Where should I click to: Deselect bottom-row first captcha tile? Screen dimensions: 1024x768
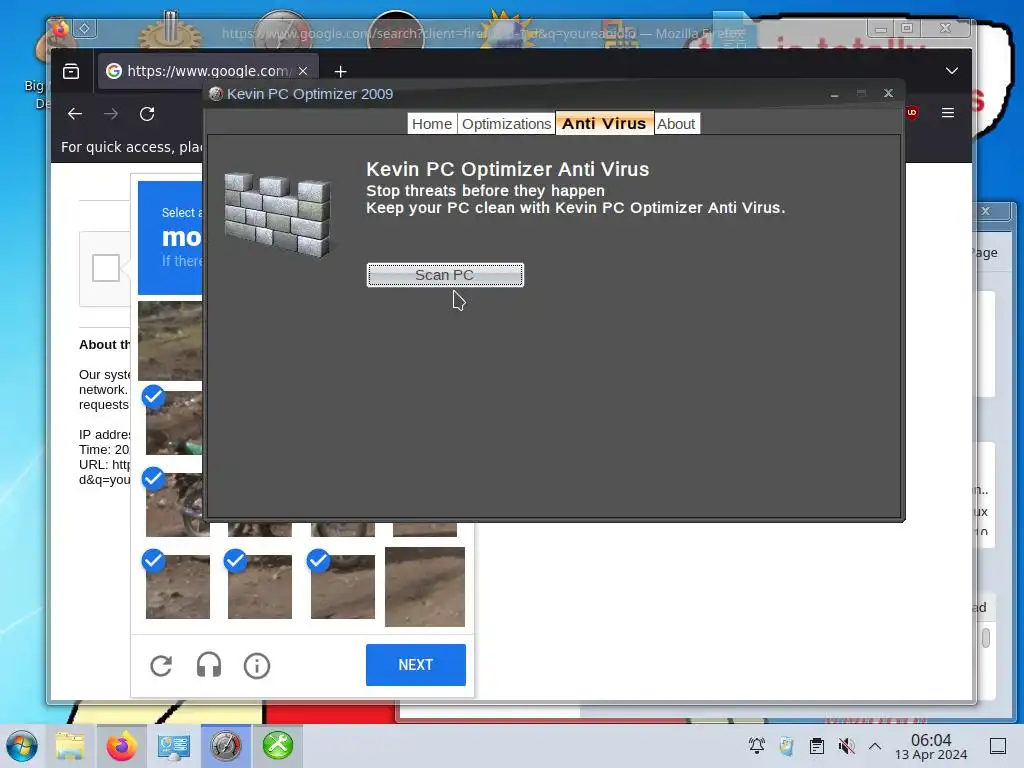coord(178,586)
